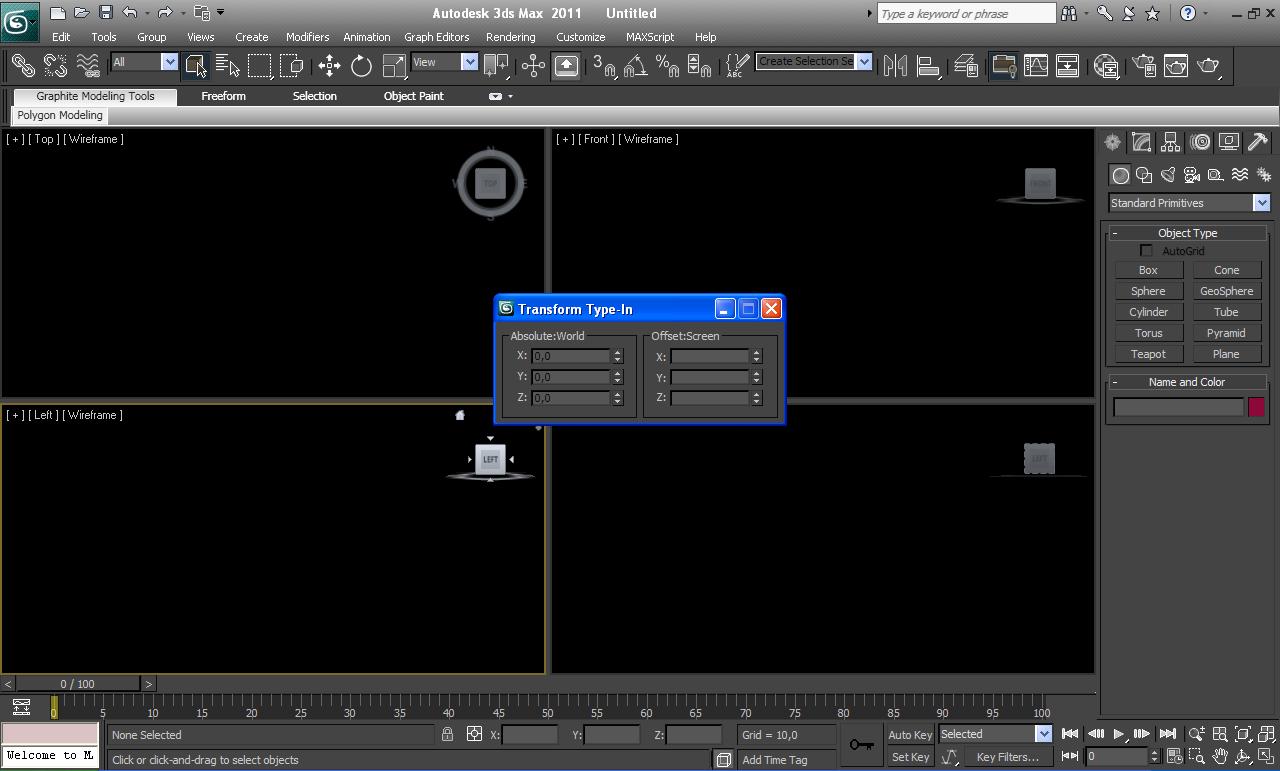This screenshot has width=1280, height=771.
Task: Click the Mirror tool icon
Action: click(x=896, y=66)
